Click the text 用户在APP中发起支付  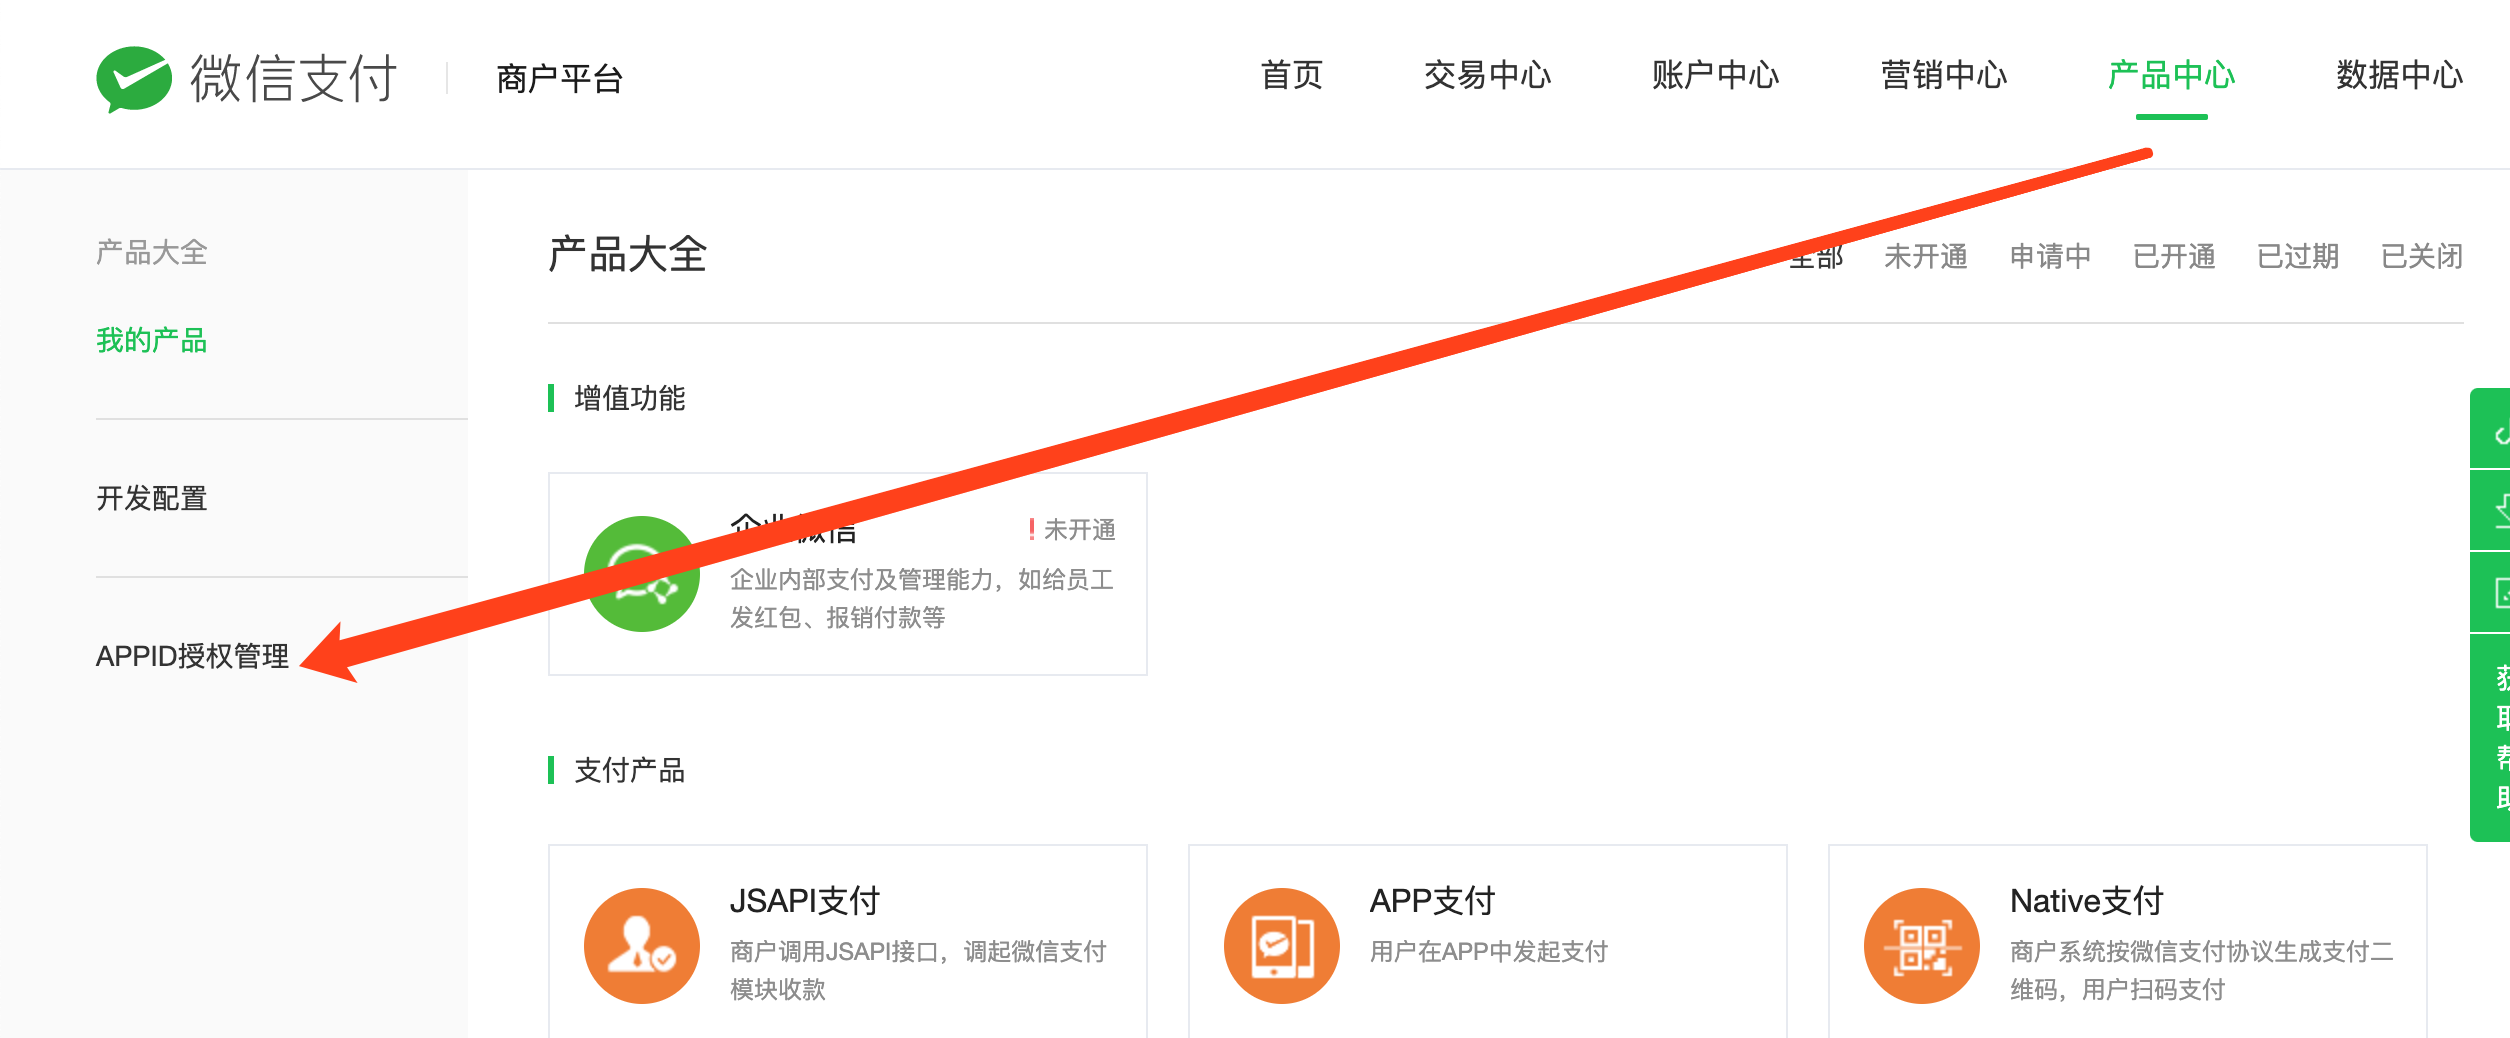(1489, 951)
